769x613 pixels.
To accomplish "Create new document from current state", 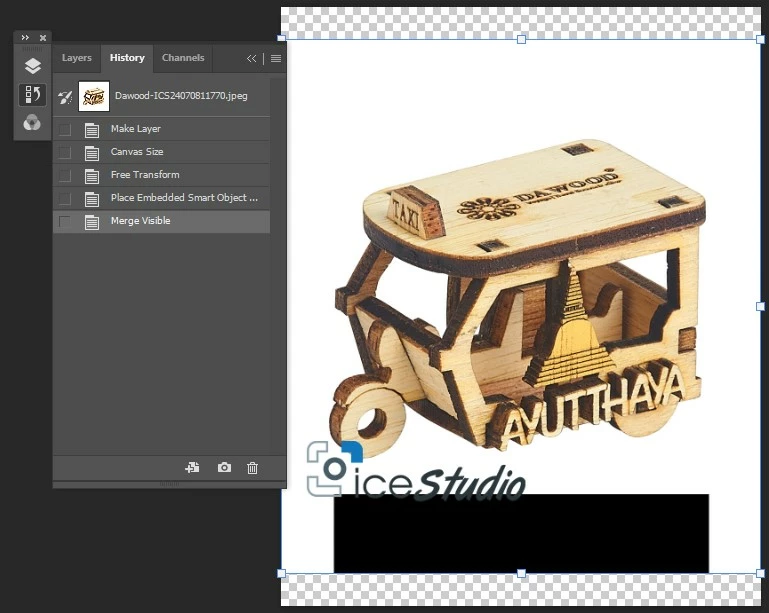I will click(x=192, y=467).
